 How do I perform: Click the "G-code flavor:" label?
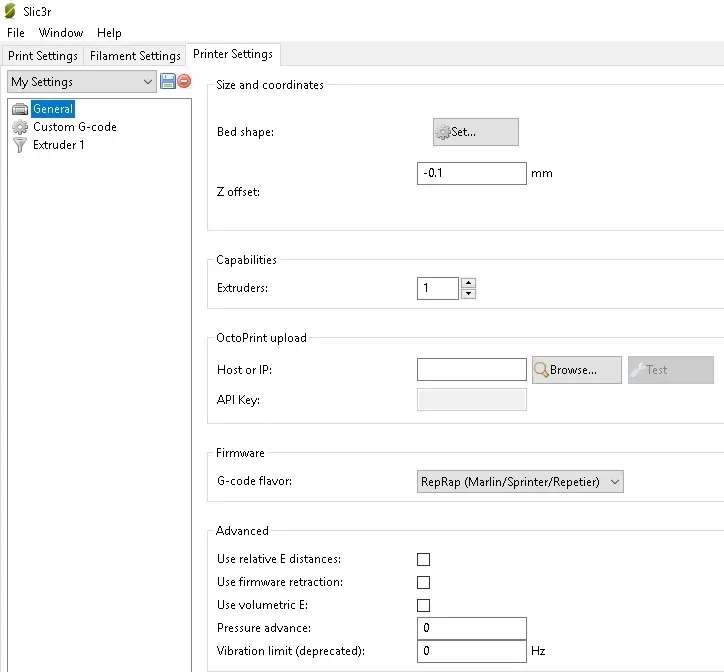coord(254,481)
